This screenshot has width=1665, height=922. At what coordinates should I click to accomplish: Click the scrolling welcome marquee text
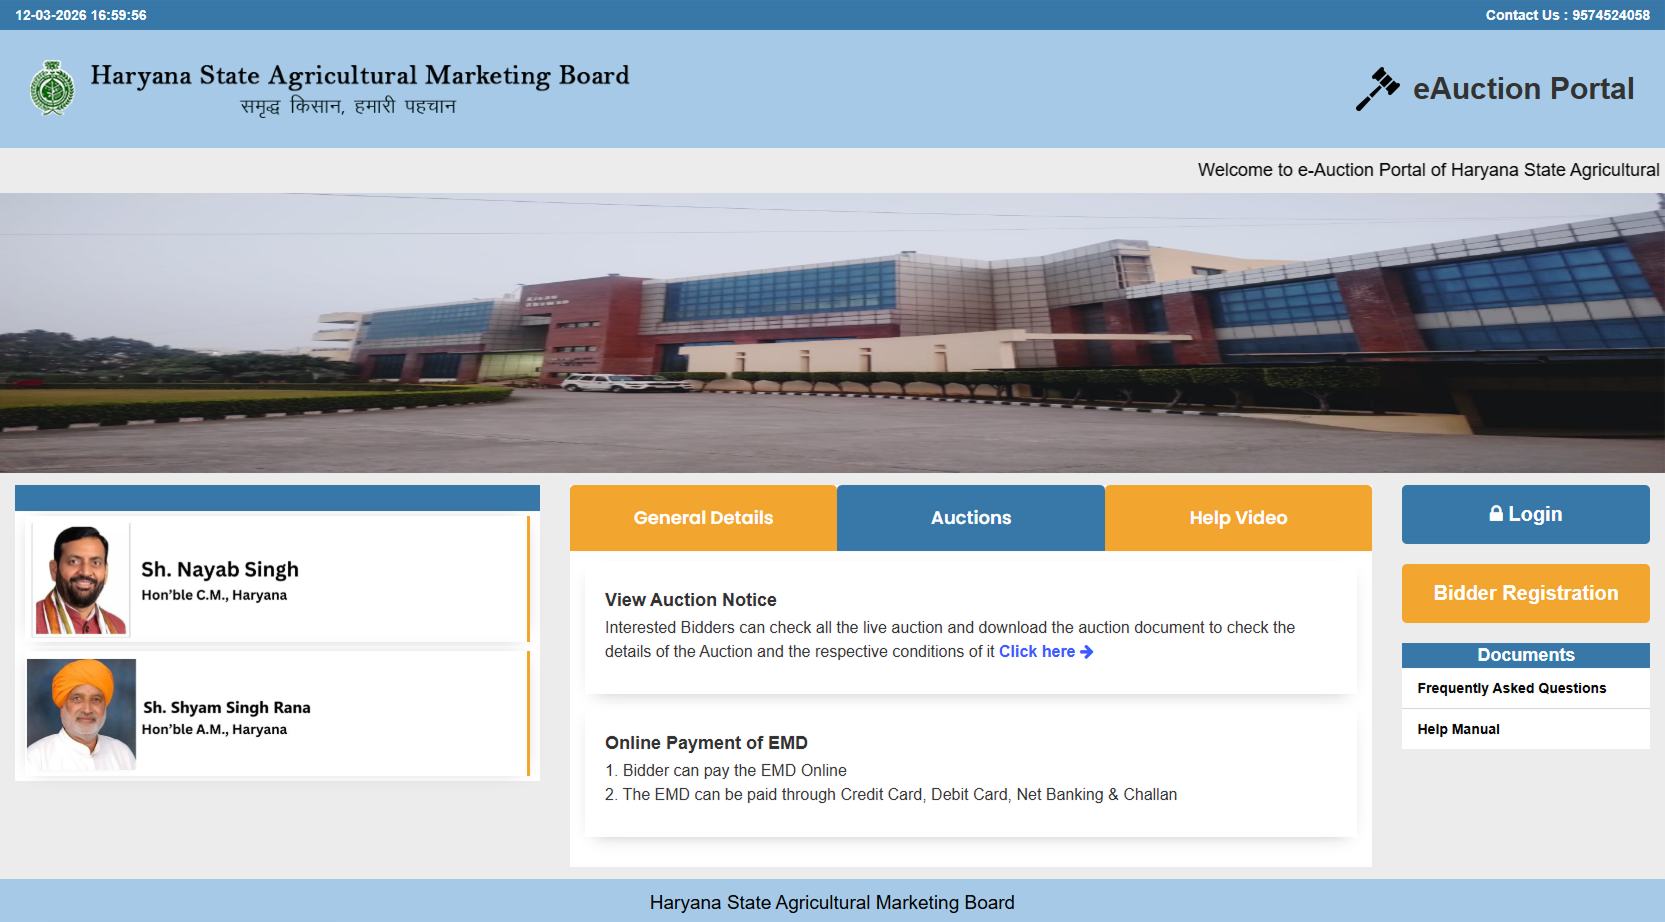click(x=1428, y=170)
